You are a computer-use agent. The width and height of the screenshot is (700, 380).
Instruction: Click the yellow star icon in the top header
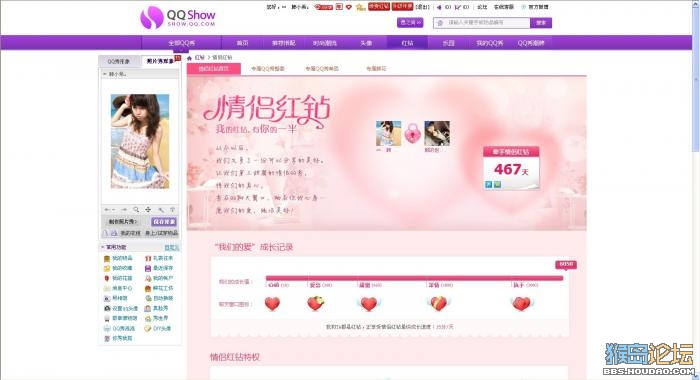(x=360, y=7)
